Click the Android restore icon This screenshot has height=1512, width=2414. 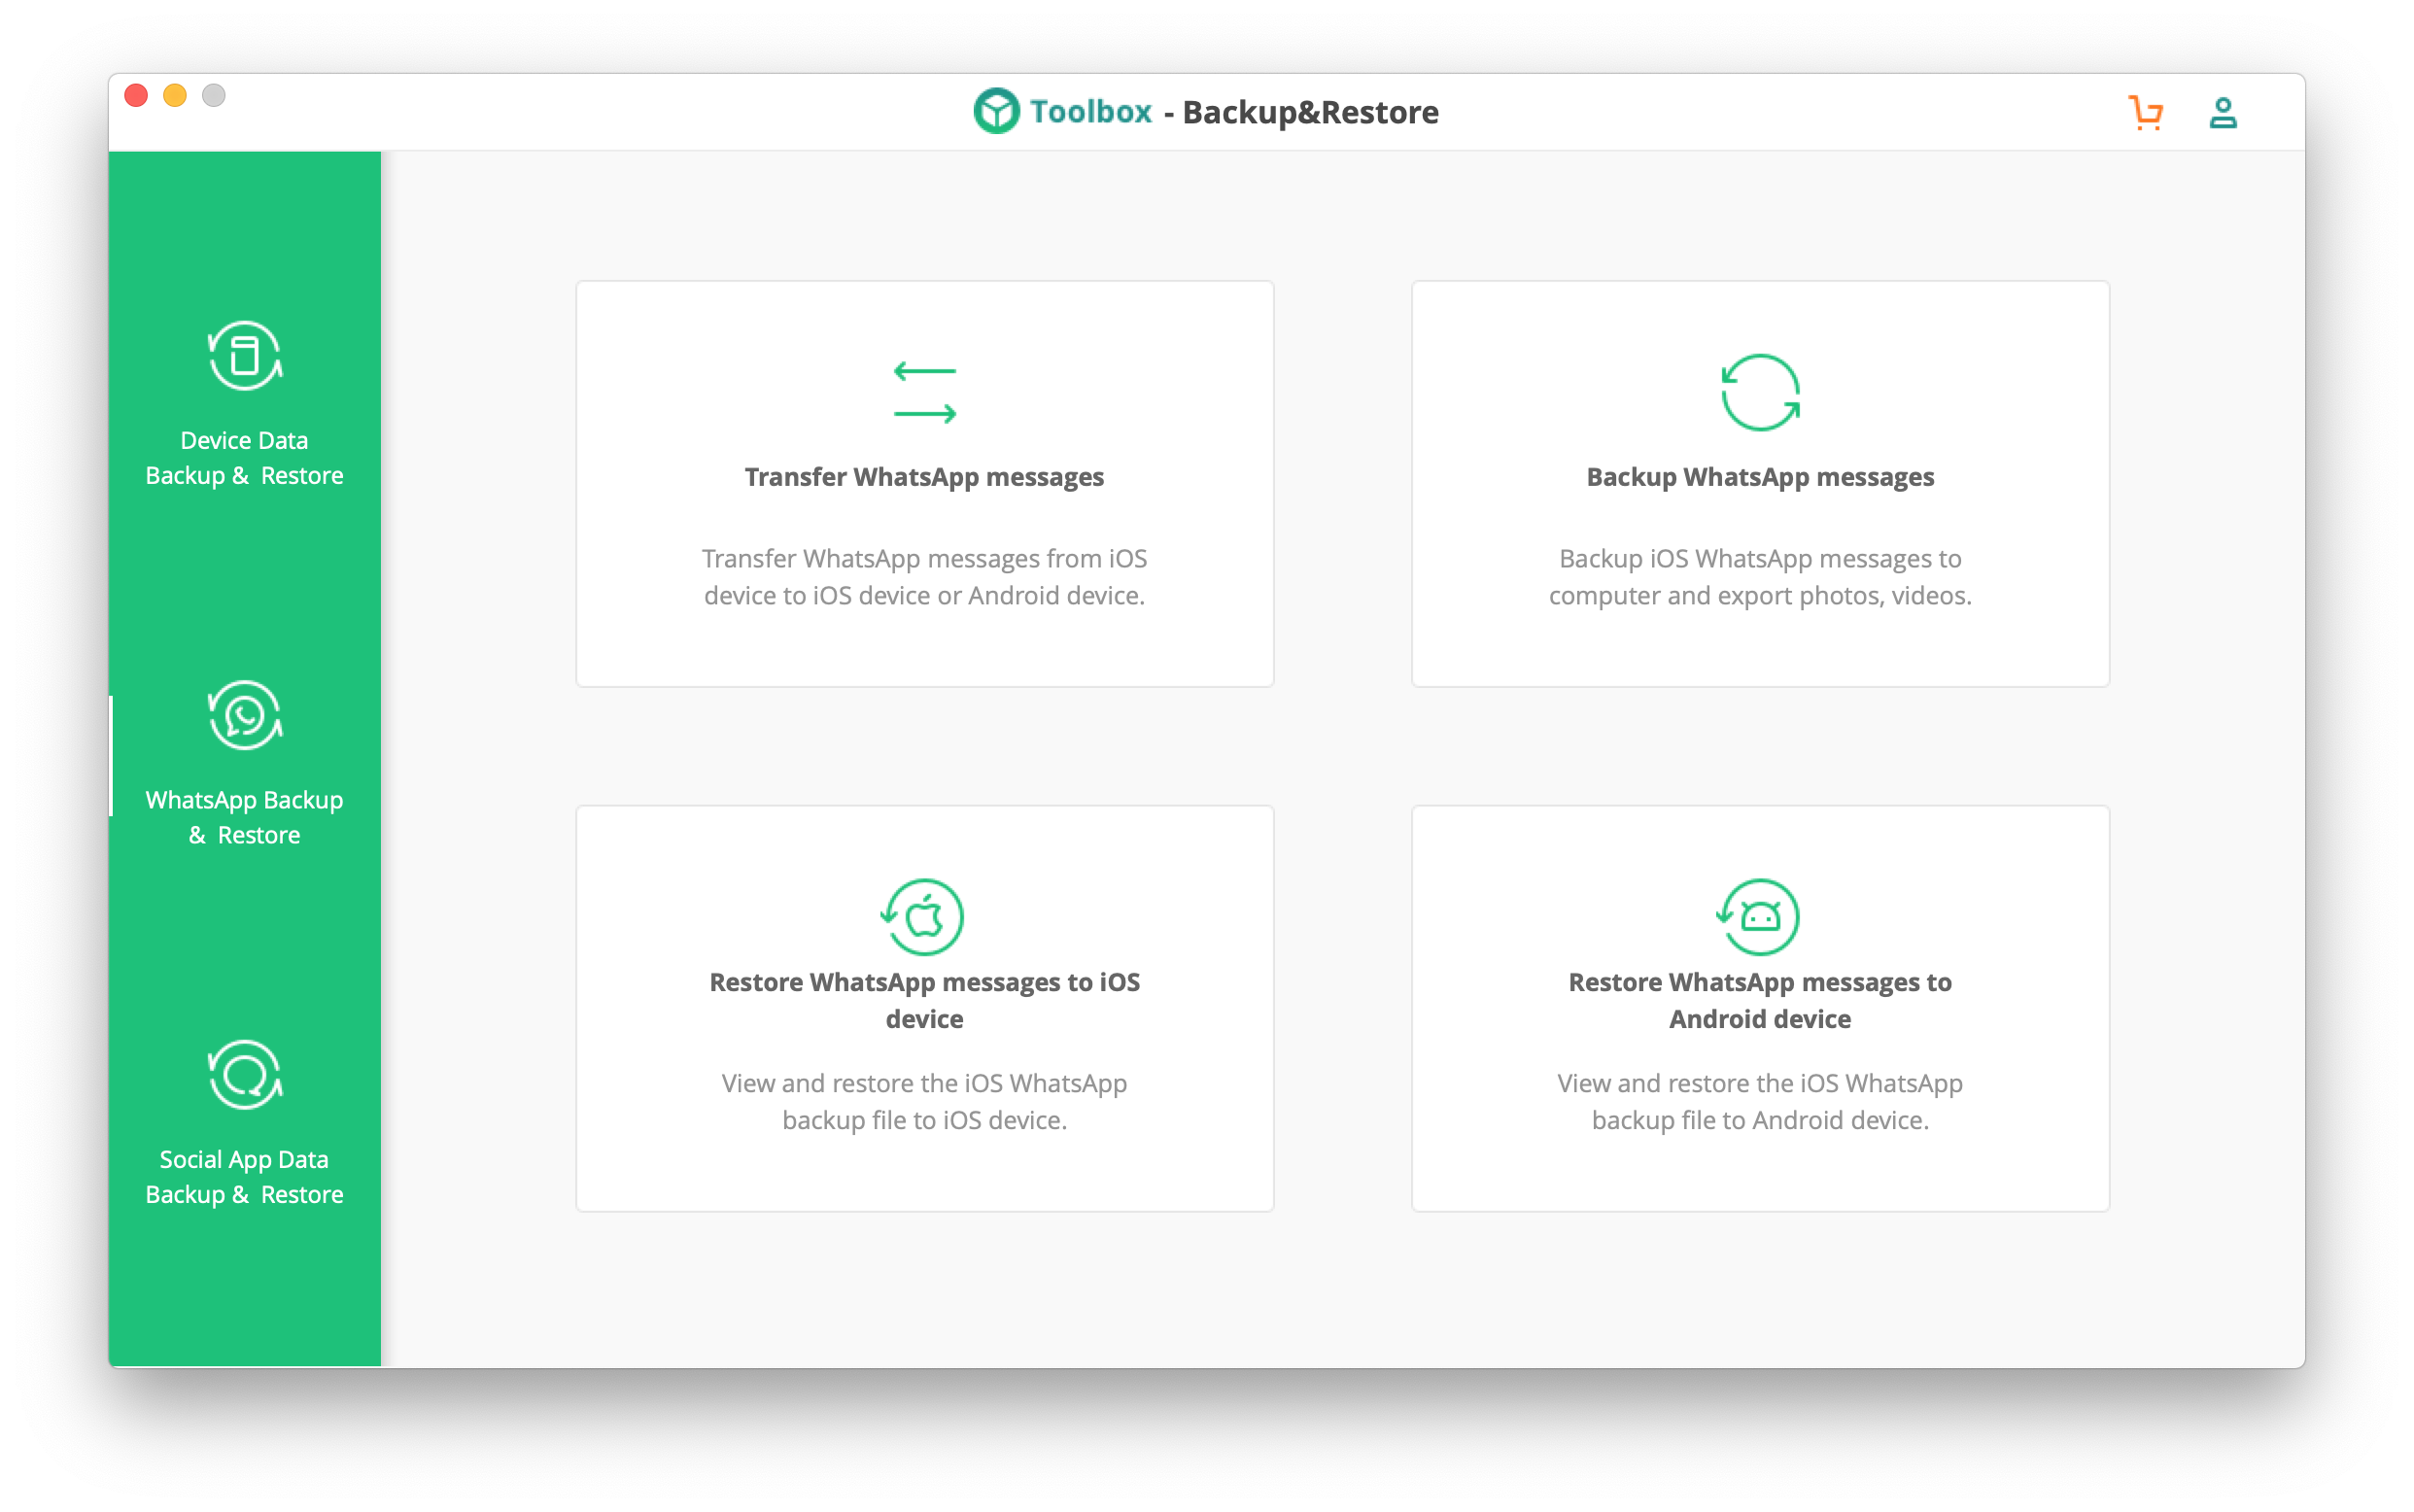tap(1759, 916)
